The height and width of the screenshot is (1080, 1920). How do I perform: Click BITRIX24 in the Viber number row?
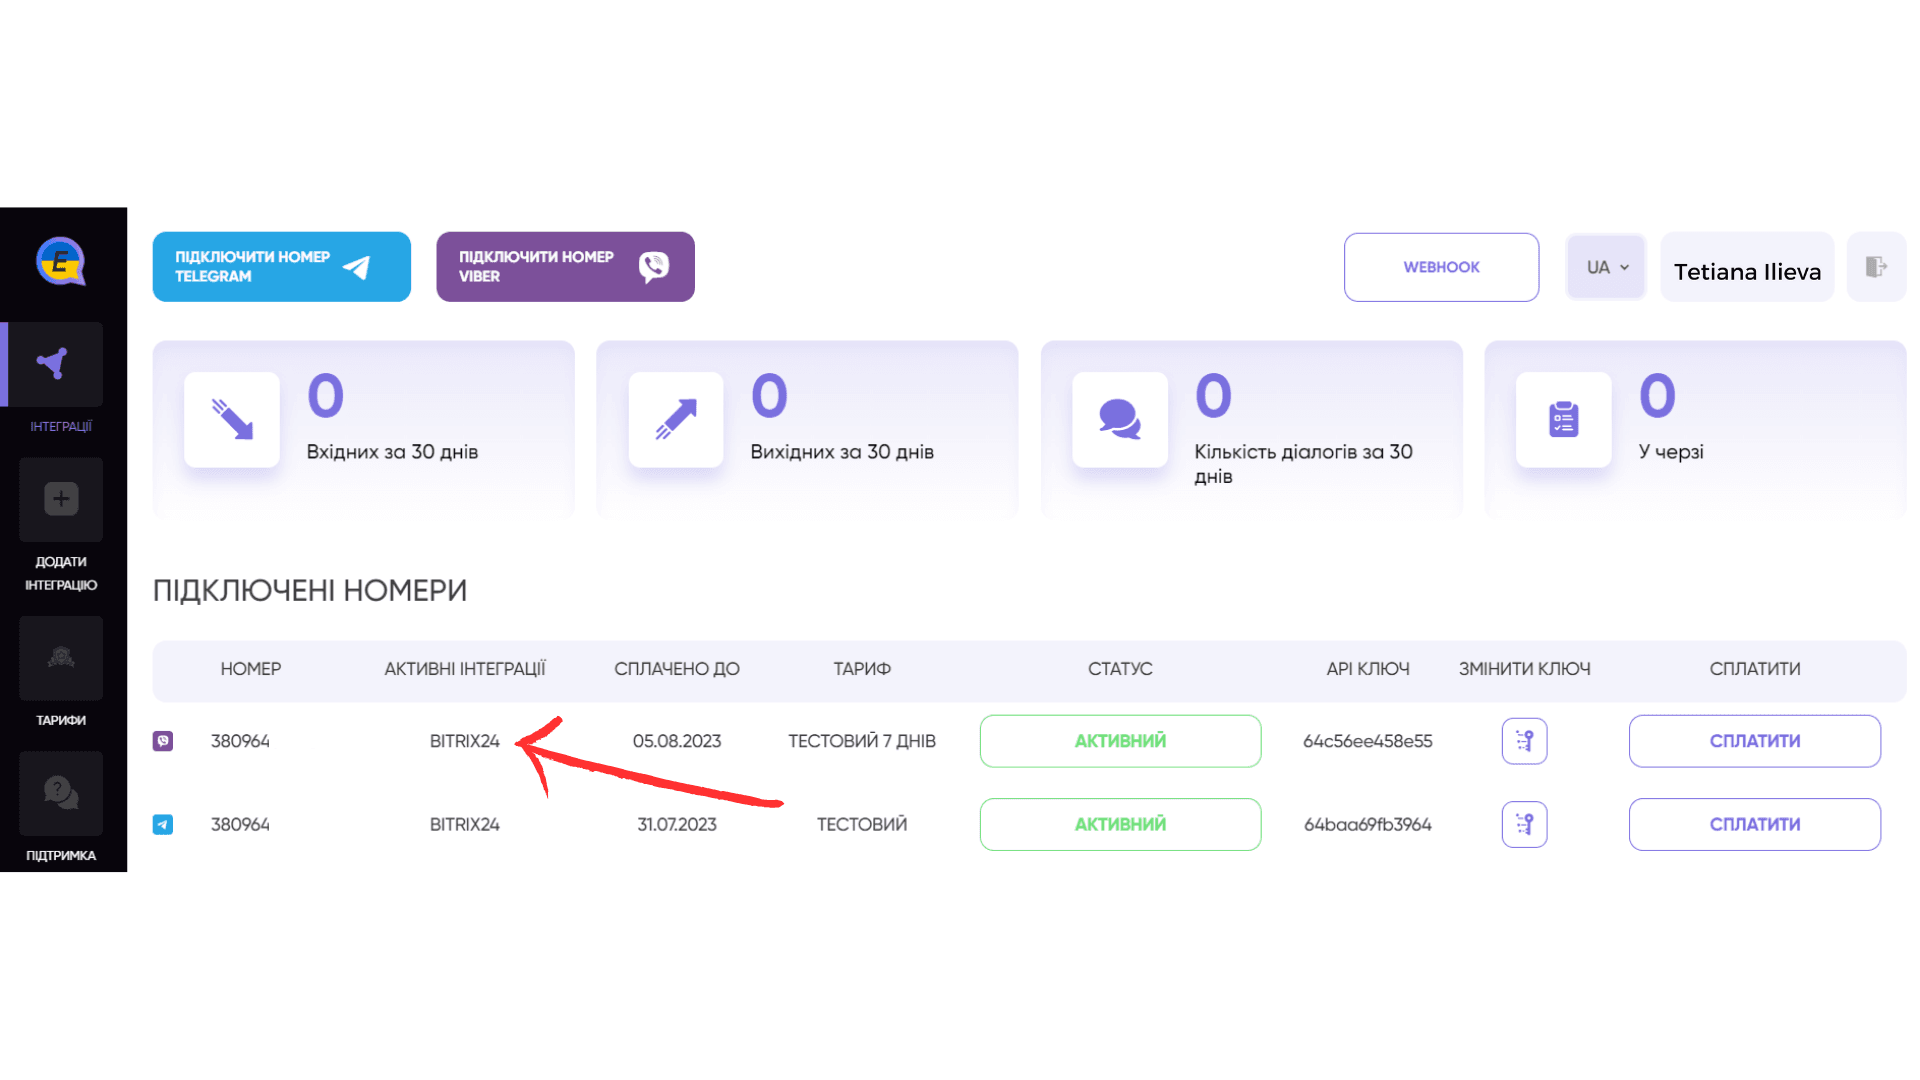coord(465,741)
